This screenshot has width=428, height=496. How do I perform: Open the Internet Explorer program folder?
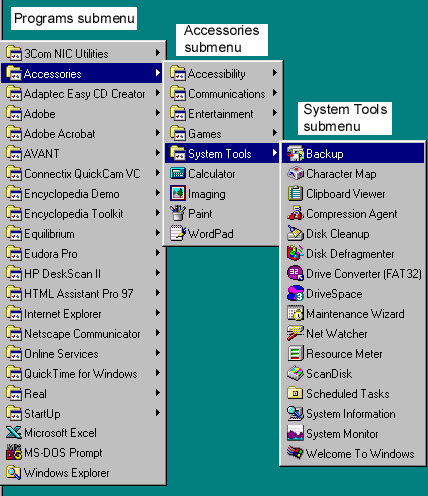82,314
